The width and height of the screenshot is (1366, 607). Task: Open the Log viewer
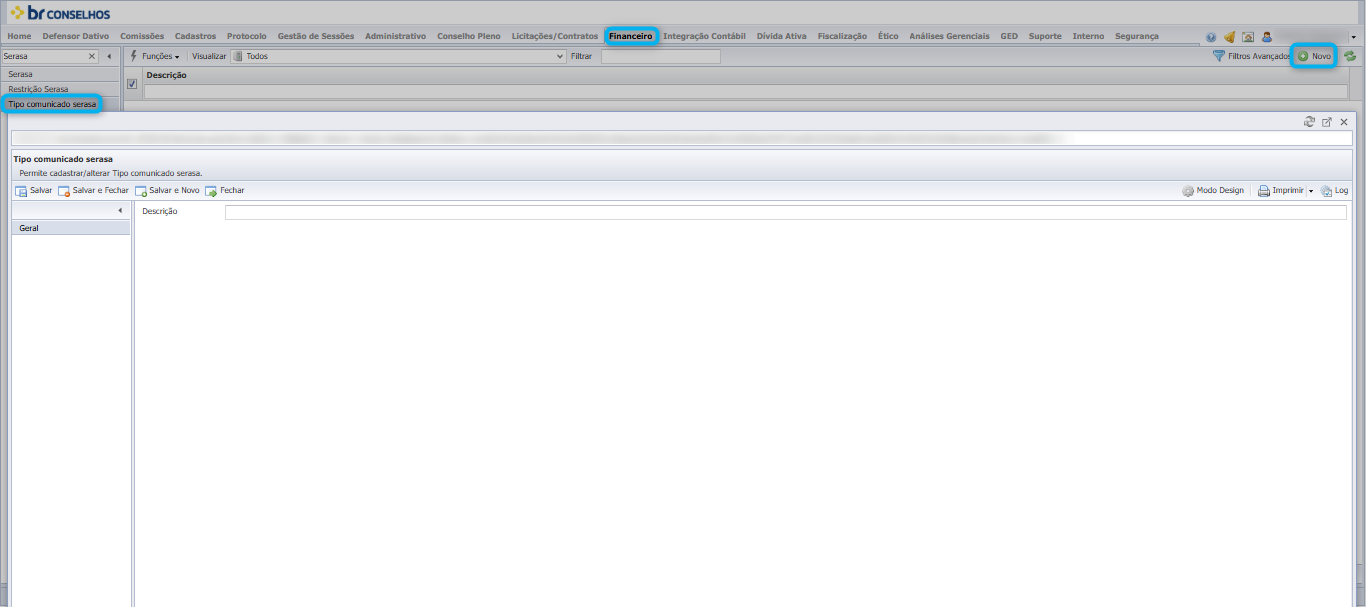[1334, 190]
